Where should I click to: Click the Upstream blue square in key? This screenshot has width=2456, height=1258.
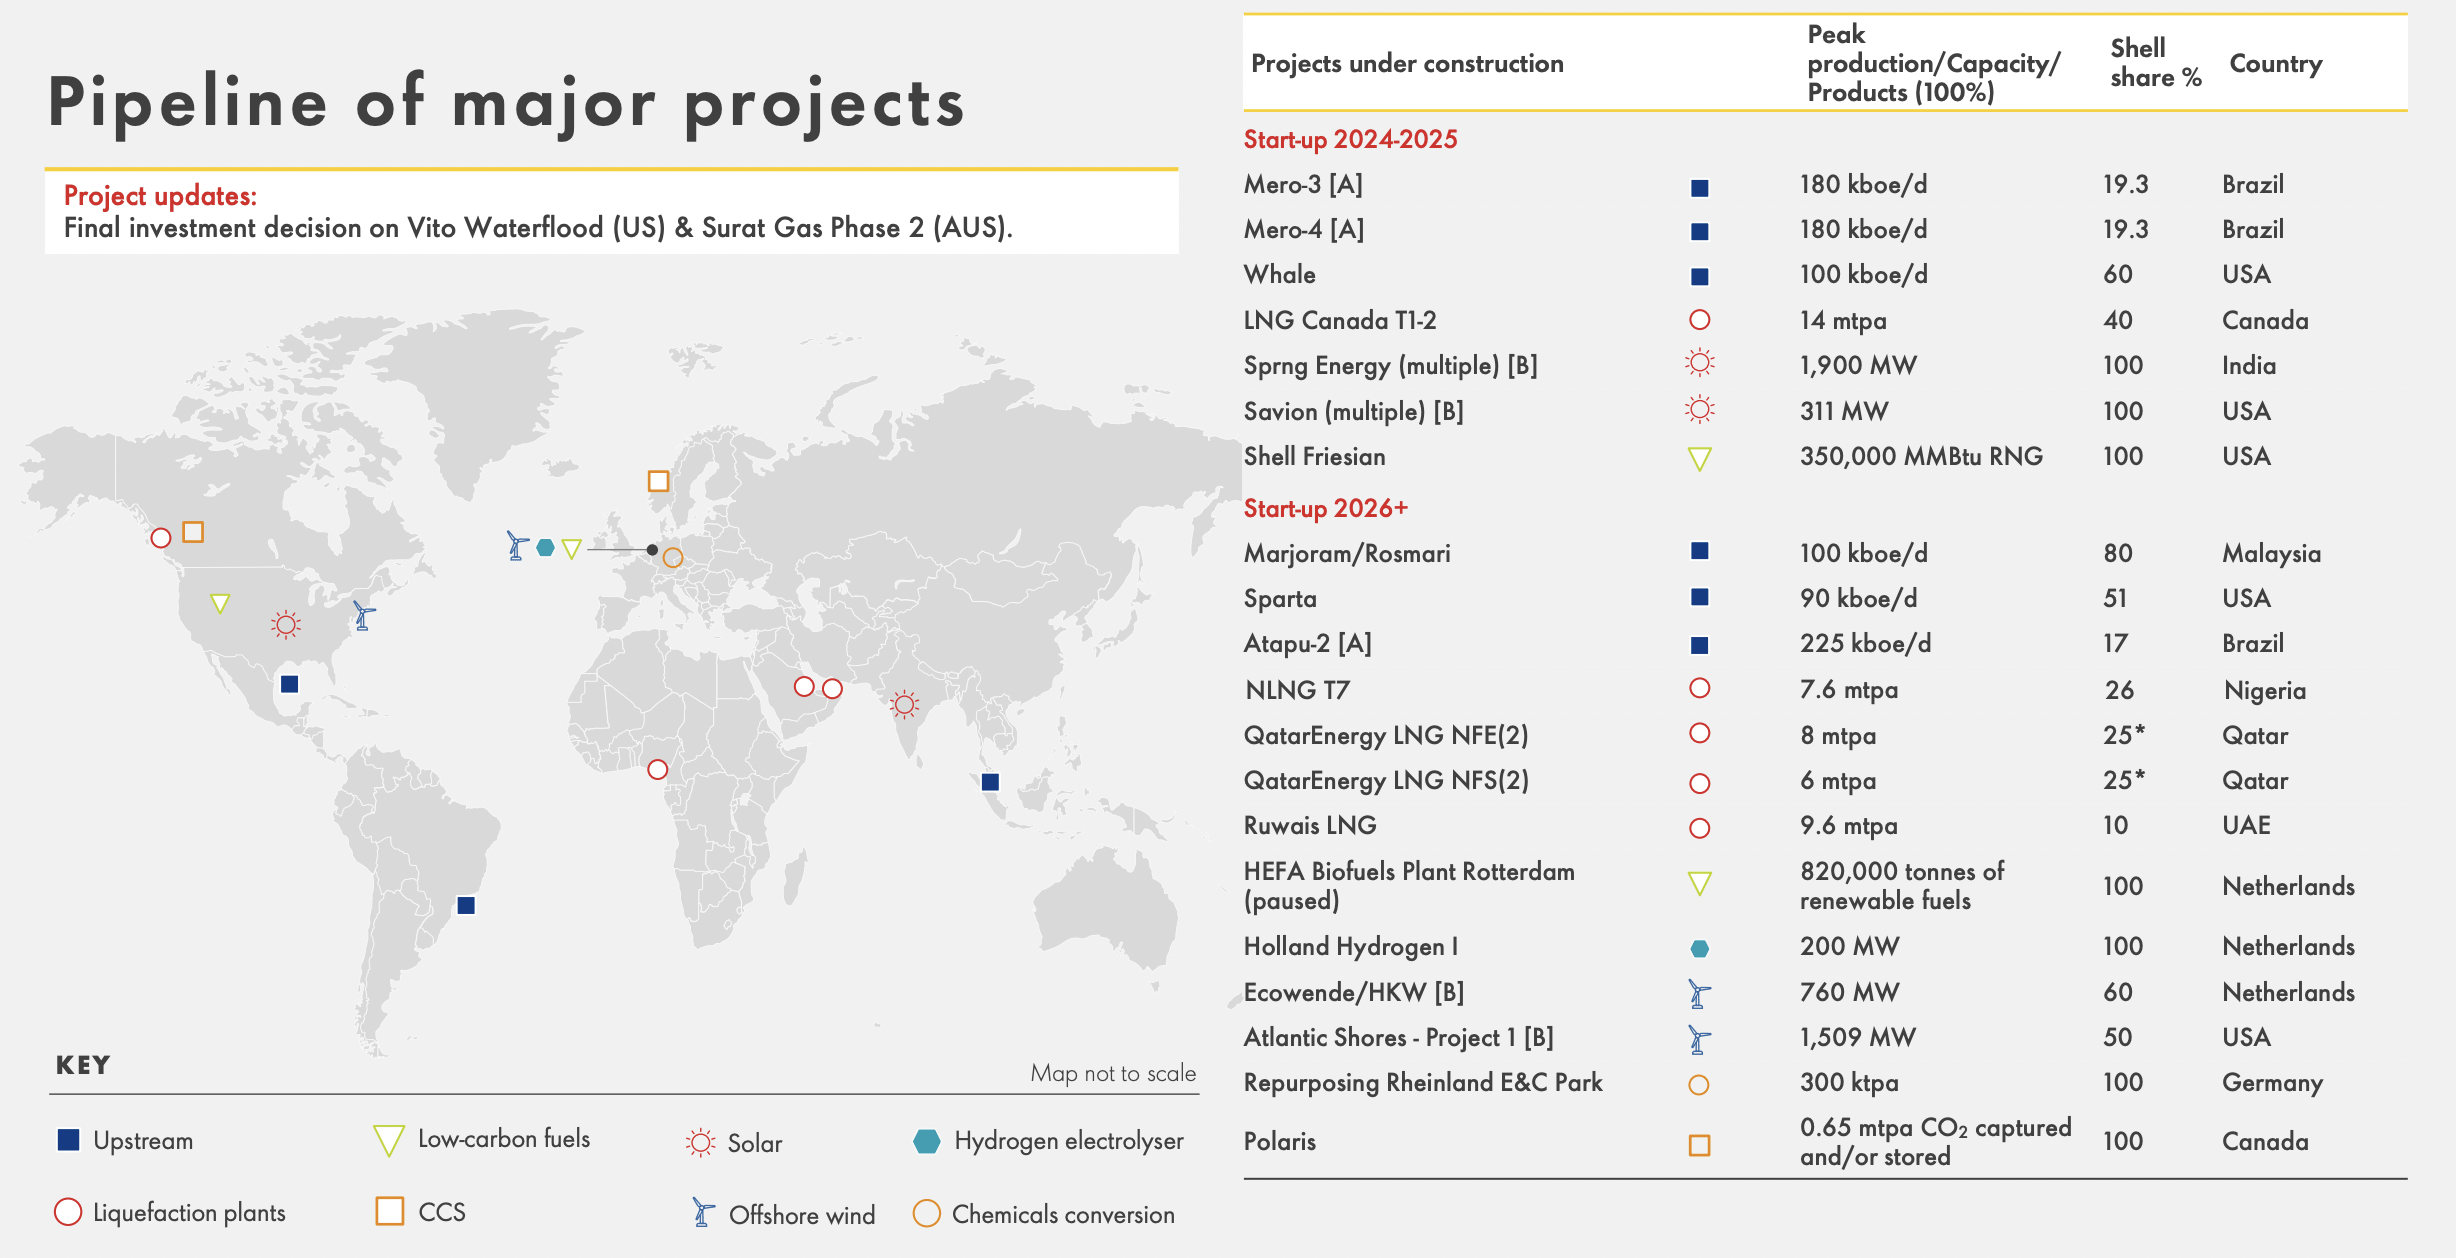click(x=68, y=1140)
